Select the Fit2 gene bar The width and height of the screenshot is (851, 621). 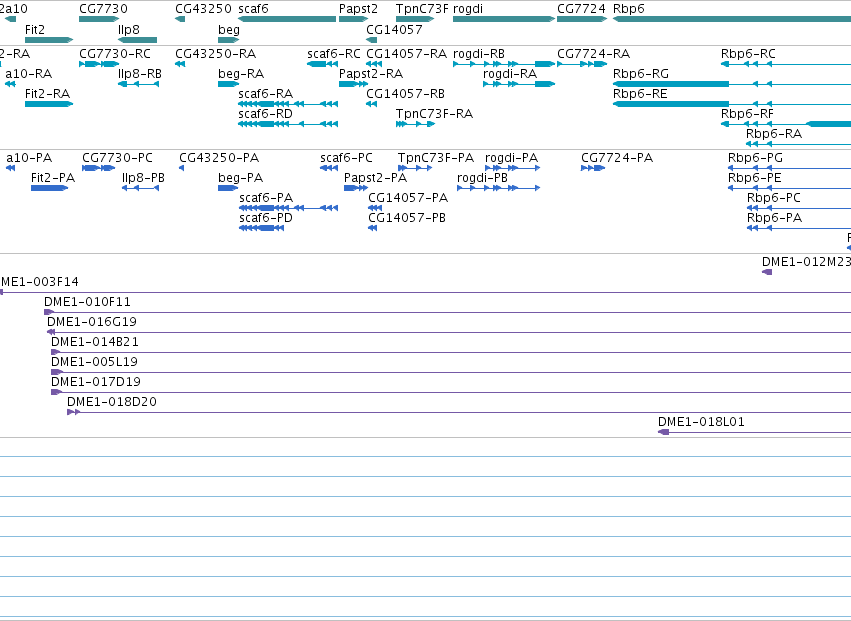49,40
